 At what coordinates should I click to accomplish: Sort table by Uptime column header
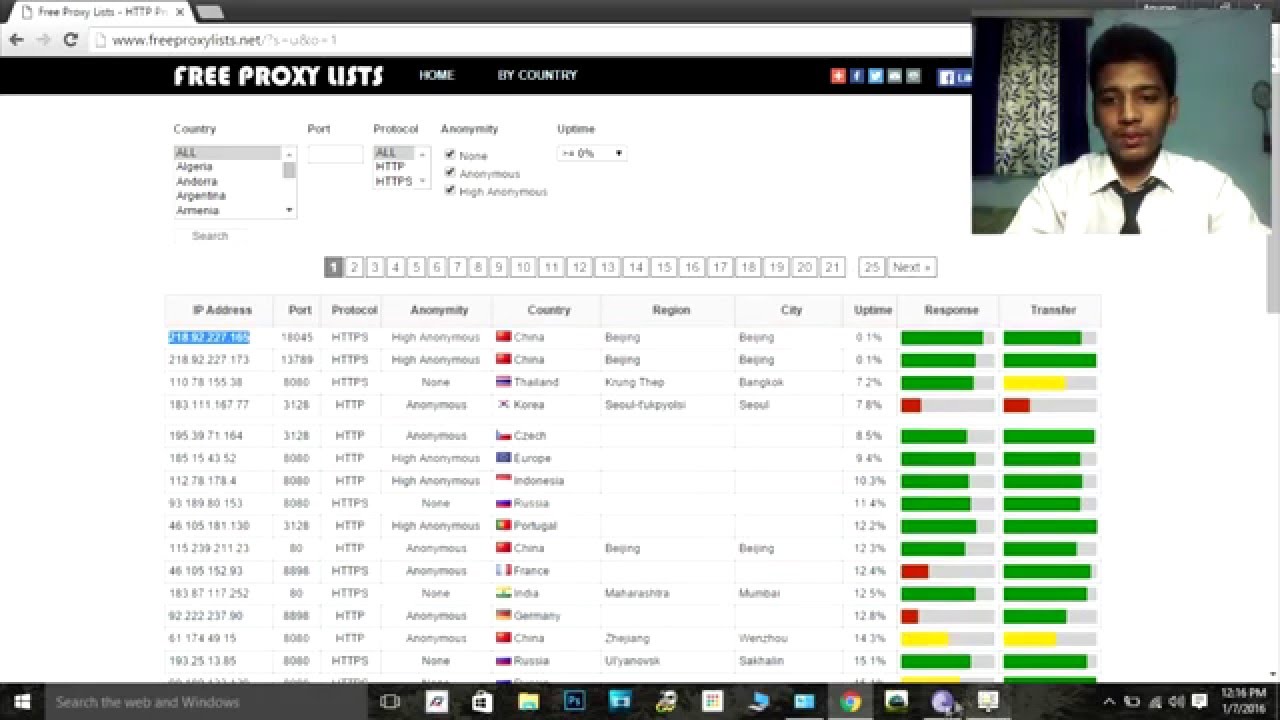pos(873,310)
